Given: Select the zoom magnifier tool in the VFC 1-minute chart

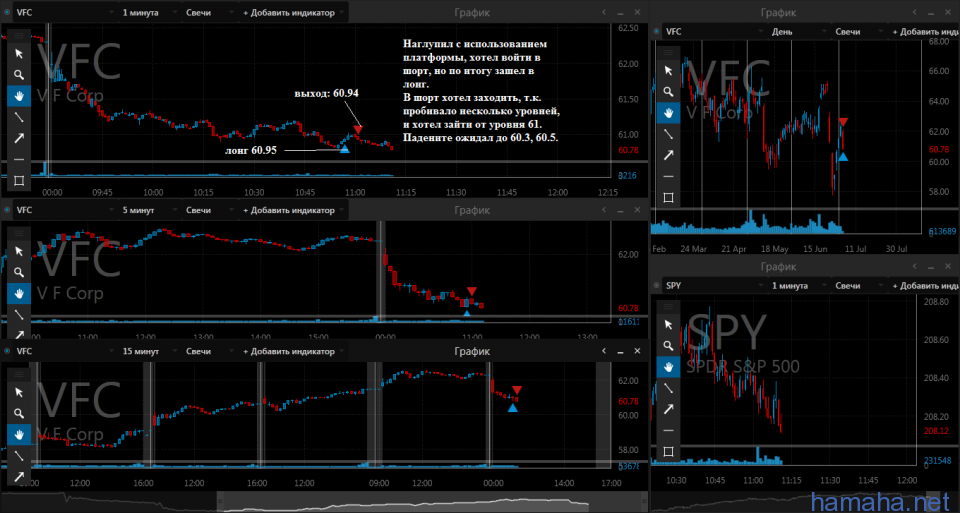Looking at the screenshot, I should pos(19,75).
